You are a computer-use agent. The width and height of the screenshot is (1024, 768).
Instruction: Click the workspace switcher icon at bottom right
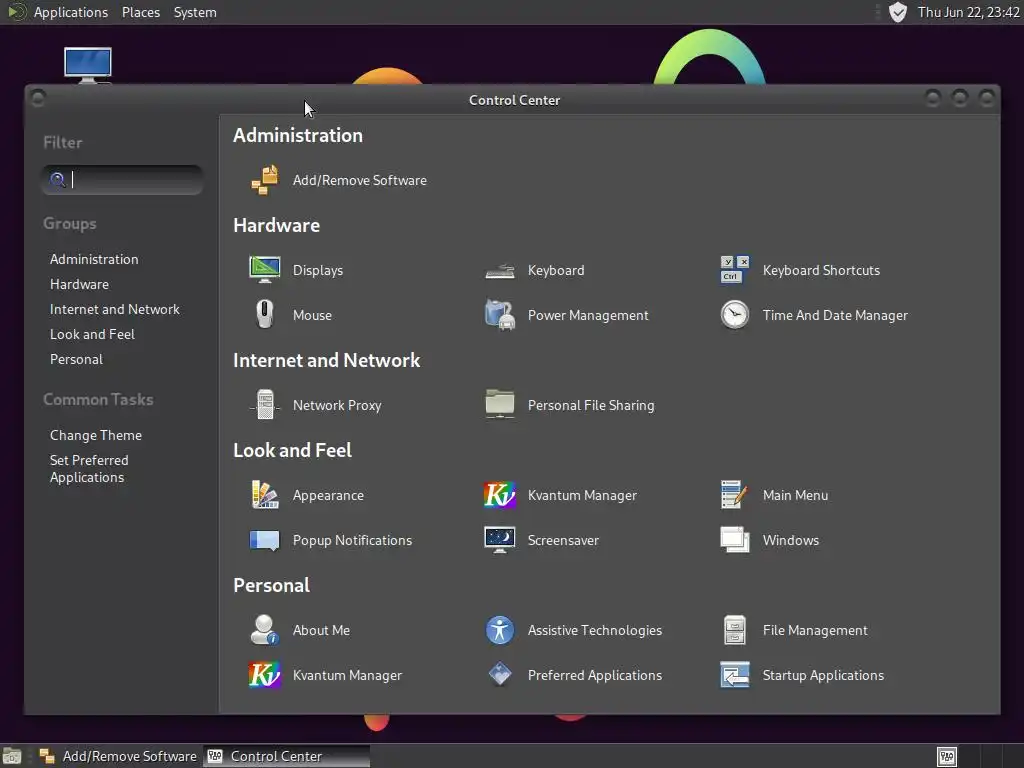pos(947,757)
